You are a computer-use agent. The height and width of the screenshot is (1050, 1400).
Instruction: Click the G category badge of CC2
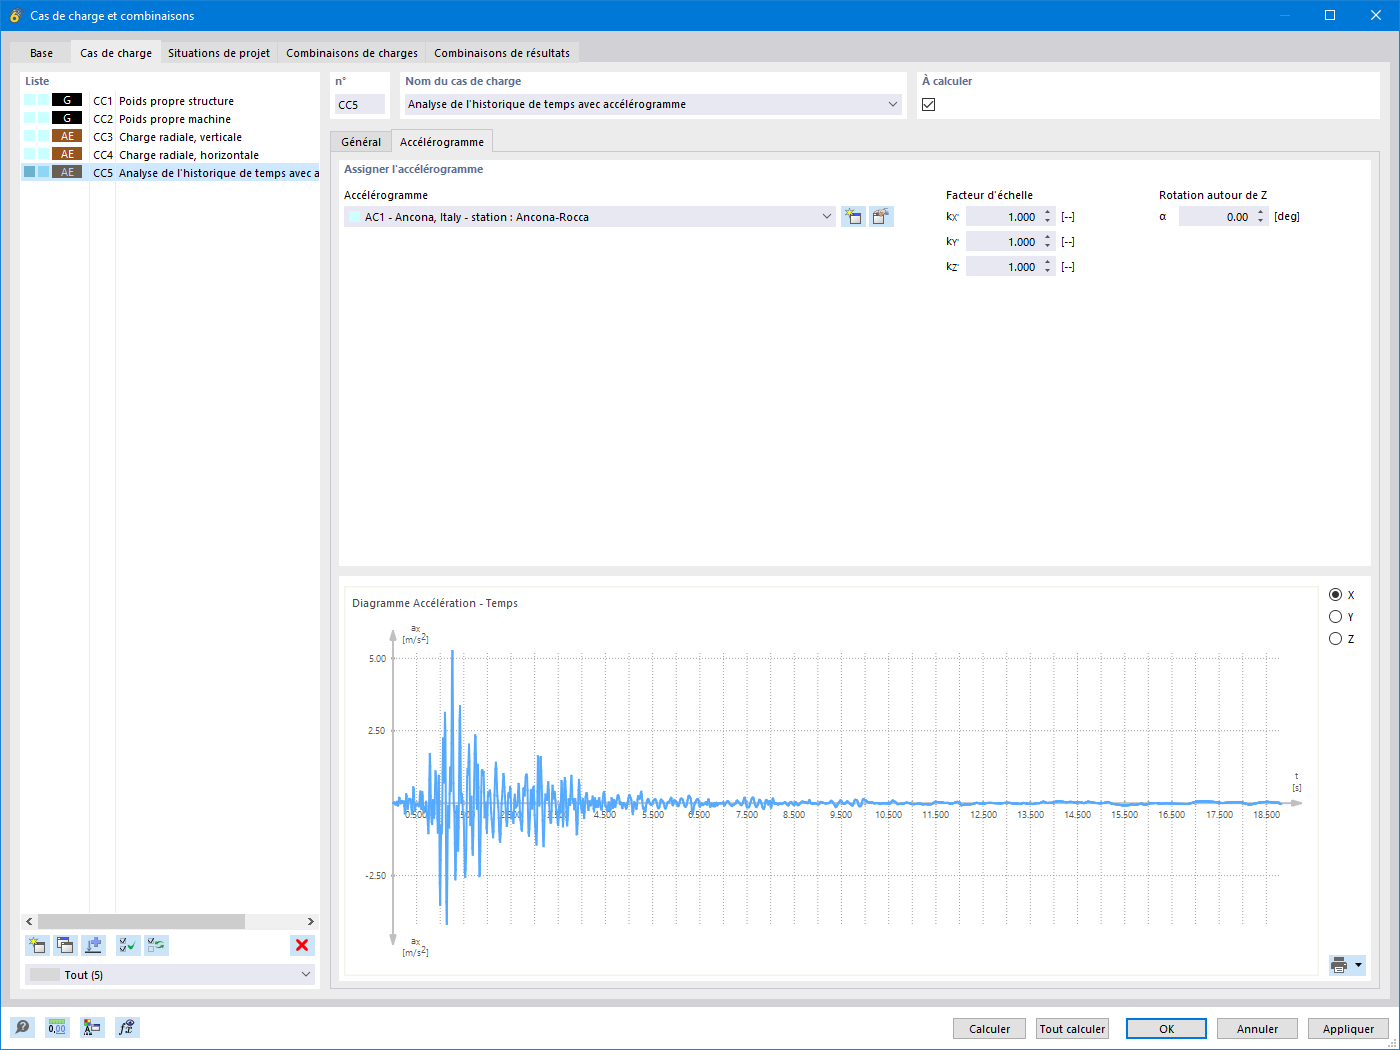[67, 118]
